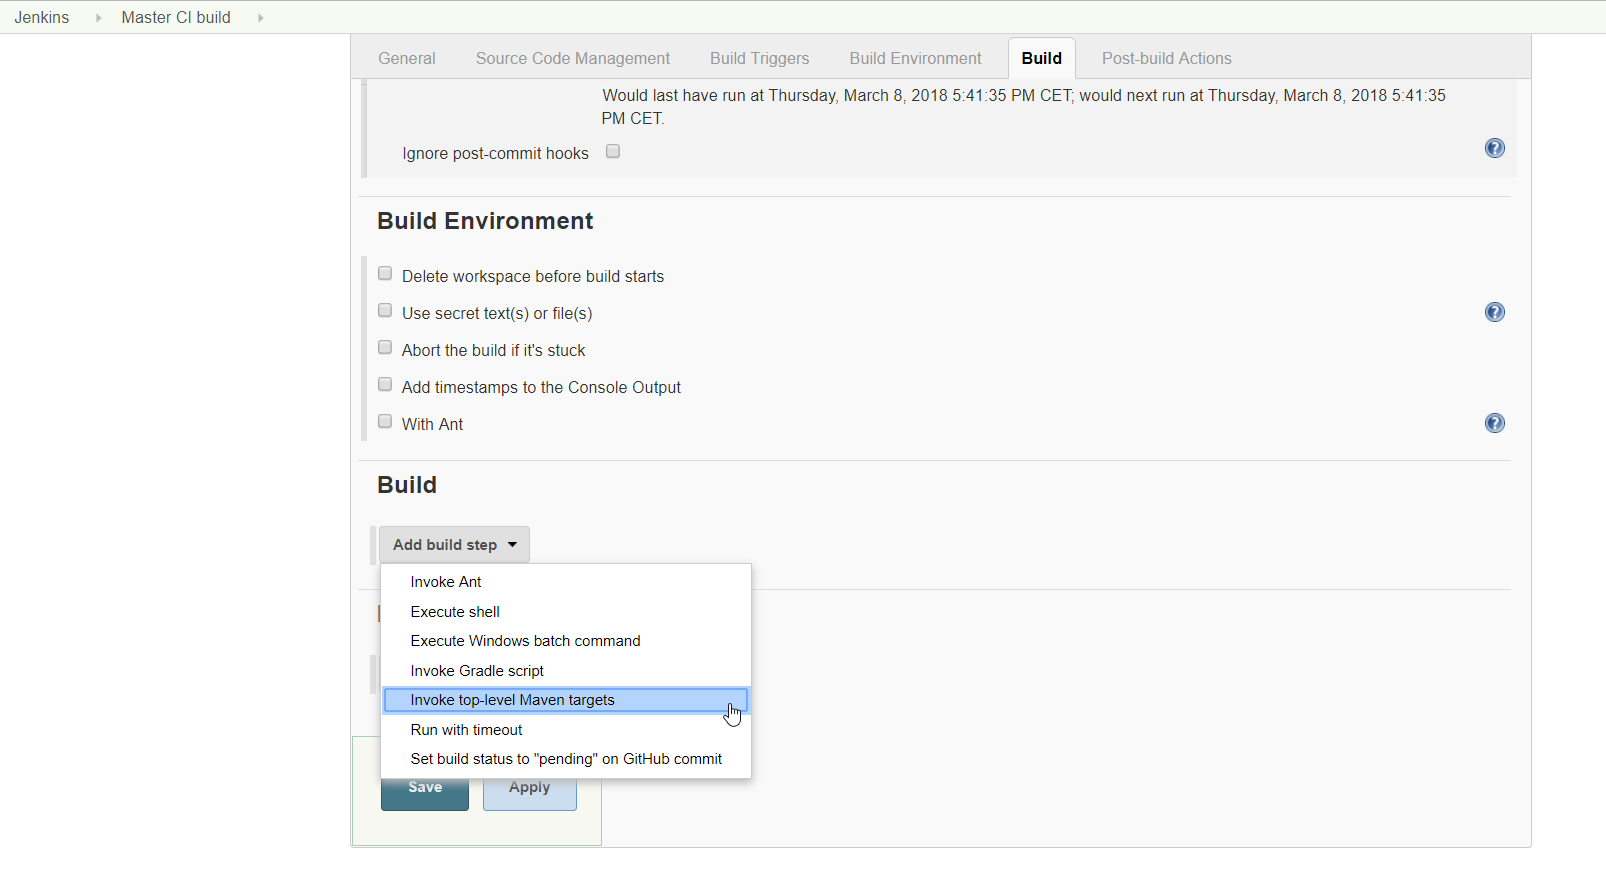The image size is (1606, 879).
Task: Toggle the Add build step dropdown
Action: [x=454, y=545]
